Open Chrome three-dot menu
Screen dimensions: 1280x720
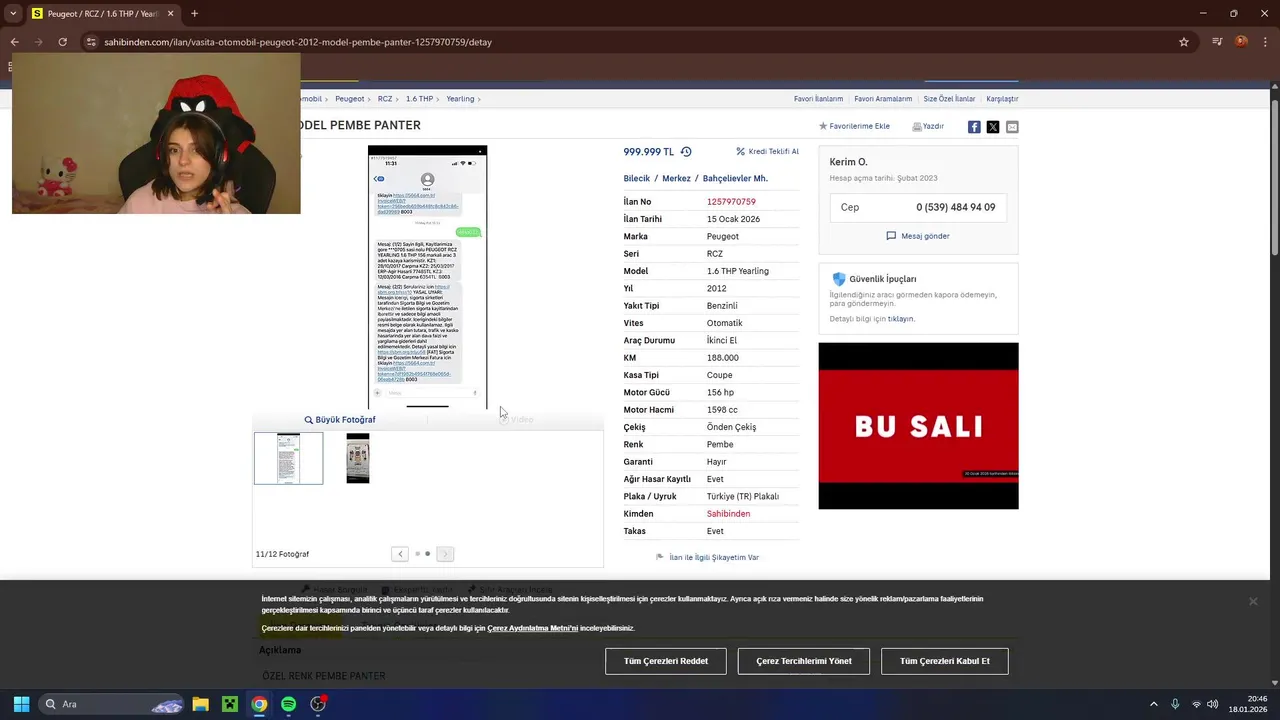coord(1266,42)
